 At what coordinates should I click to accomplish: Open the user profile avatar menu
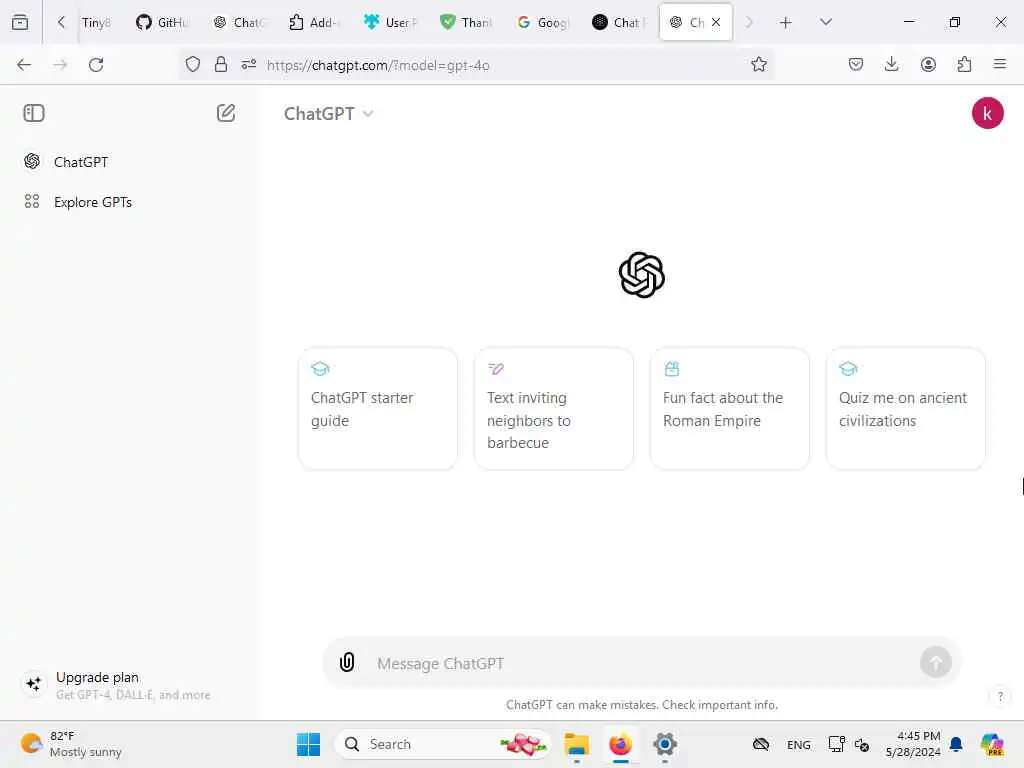pos(987,113)
